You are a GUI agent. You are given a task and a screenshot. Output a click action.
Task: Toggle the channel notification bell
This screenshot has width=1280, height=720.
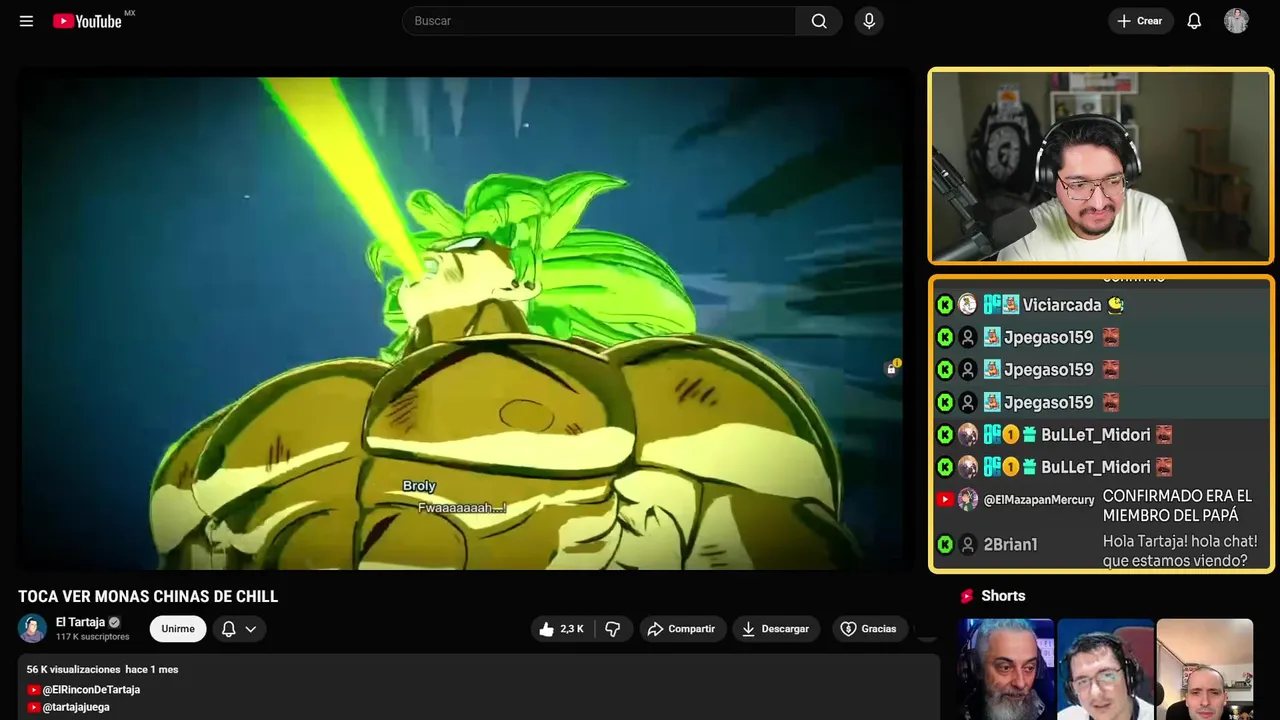click(x=228, y=629)
